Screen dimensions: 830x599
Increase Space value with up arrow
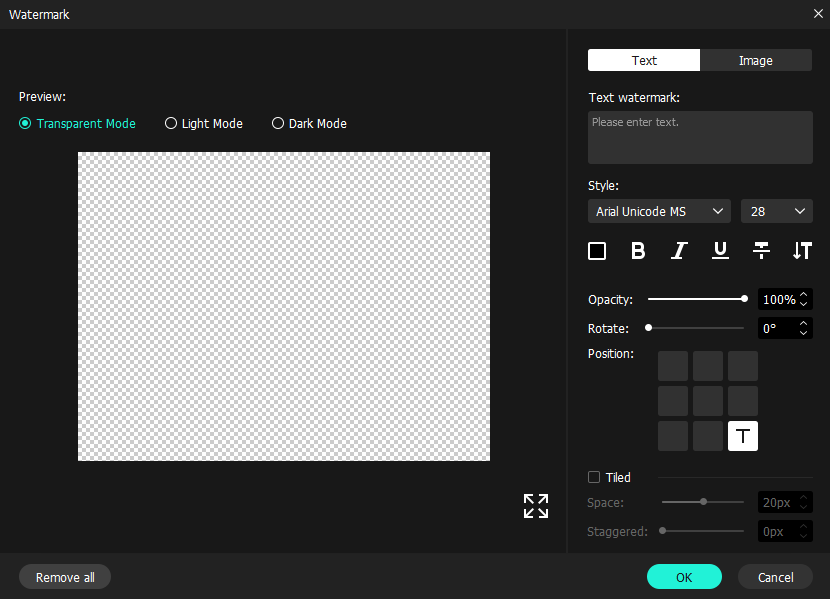[x=804, y=497]
